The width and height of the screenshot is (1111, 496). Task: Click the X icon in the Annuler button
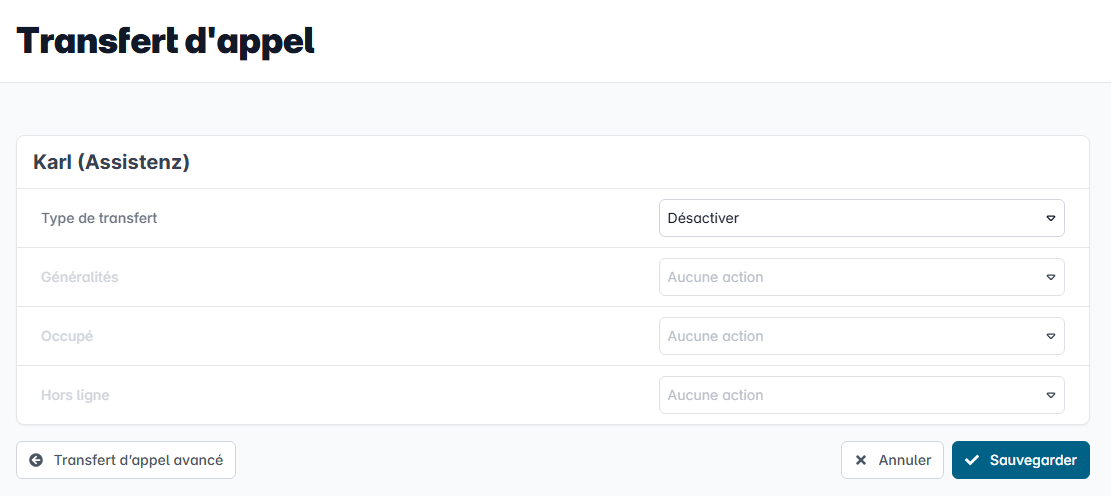point(861,461)
